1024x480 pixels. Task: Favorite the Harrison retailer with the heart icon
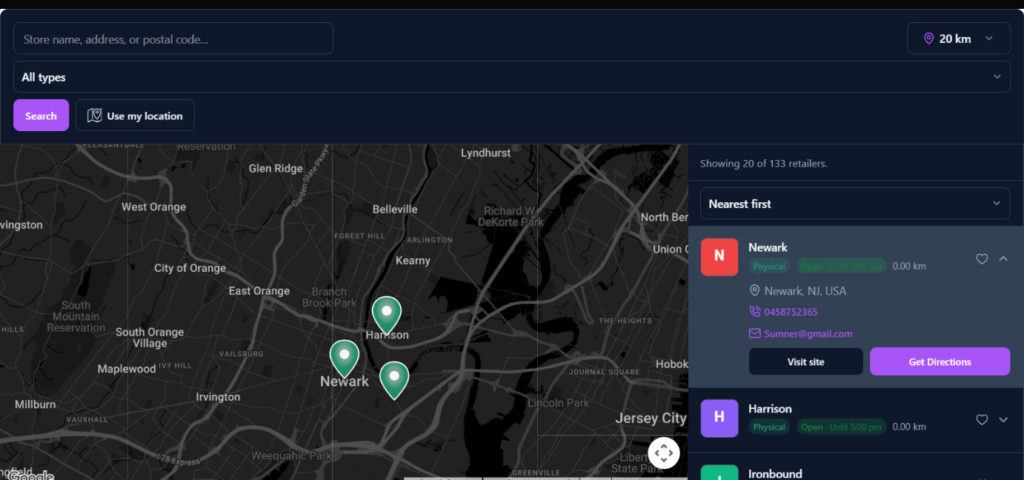pyautogui.click(x=982, y=420)
